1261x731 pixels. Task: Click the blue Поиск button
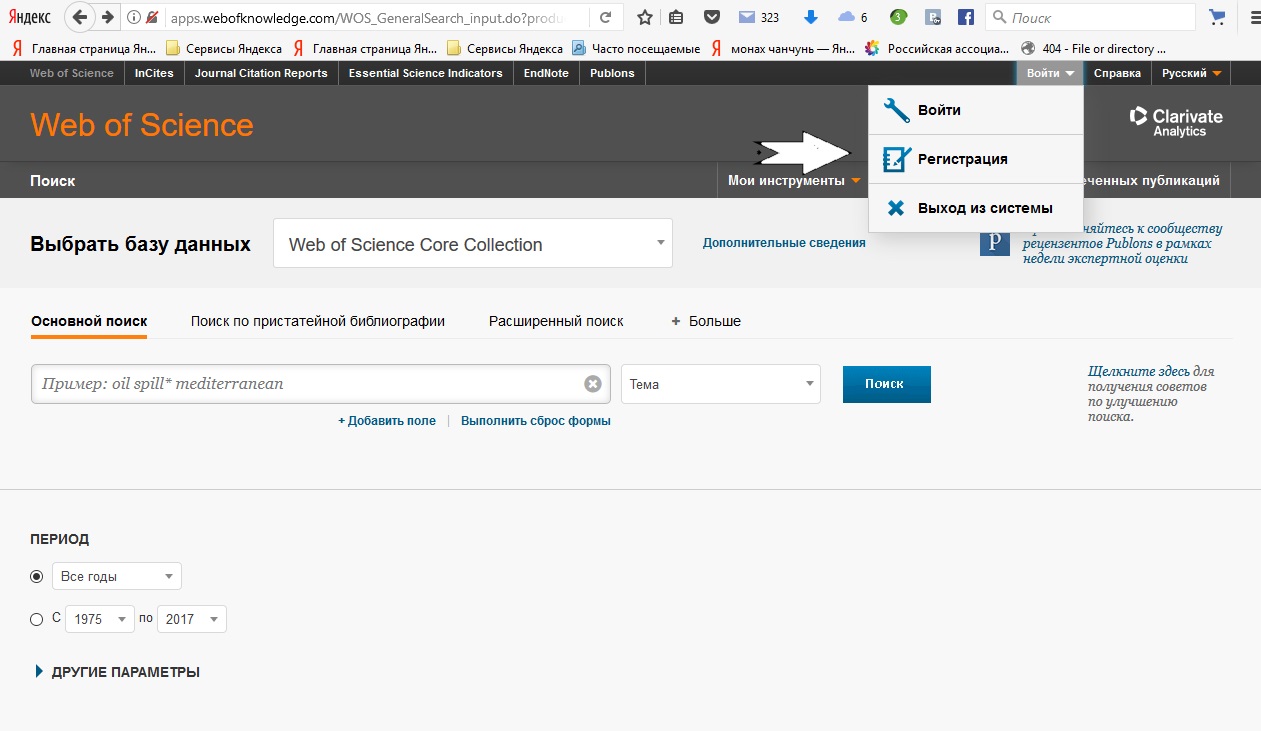[x=886, y=384]
